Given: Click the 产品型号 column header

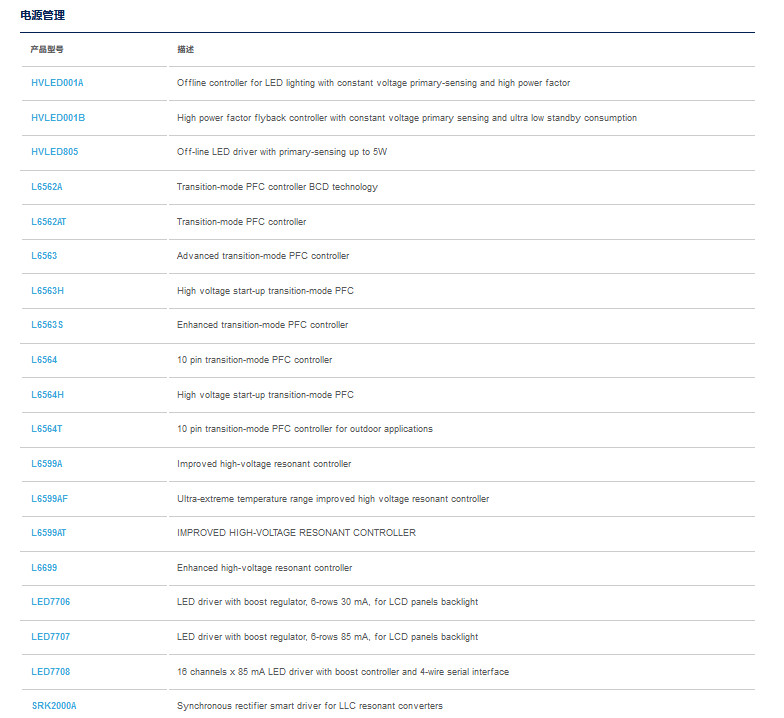Looking at the screenshot, I should point(46,50).
